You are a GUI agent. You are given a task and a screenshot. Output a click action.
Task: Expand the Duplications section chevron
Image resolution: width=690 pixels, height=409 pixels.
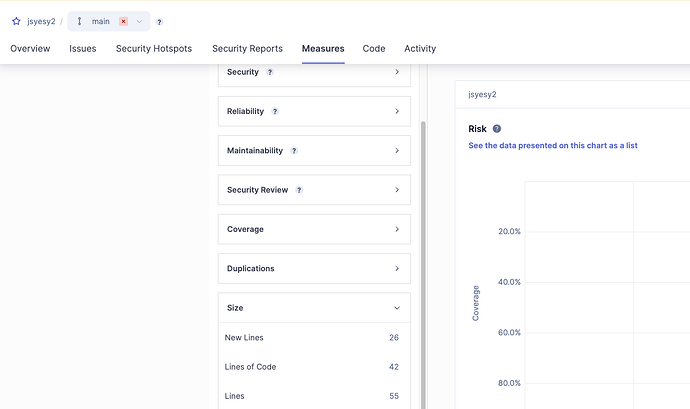(397, 269)
